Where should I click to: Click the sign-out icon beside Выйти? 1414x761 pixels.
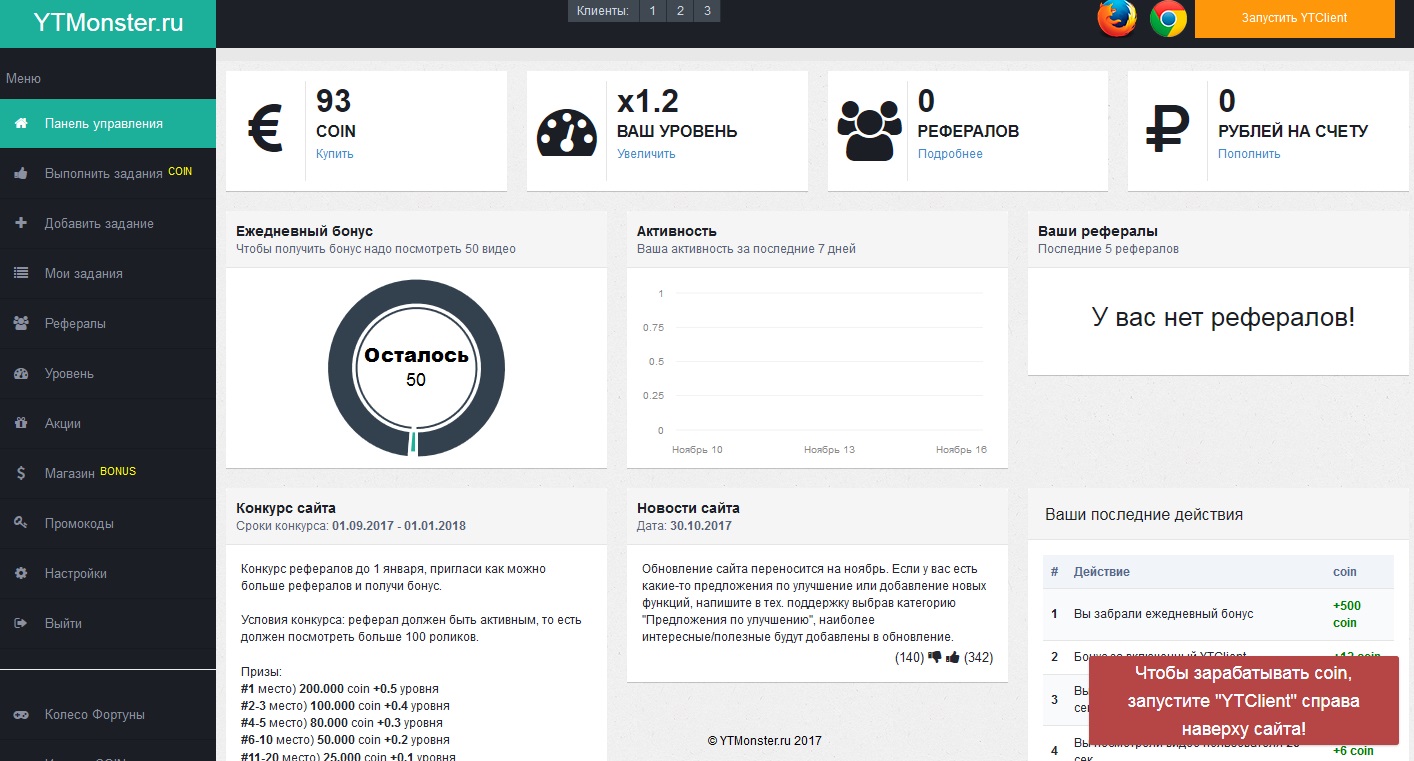tap(21, 623)
